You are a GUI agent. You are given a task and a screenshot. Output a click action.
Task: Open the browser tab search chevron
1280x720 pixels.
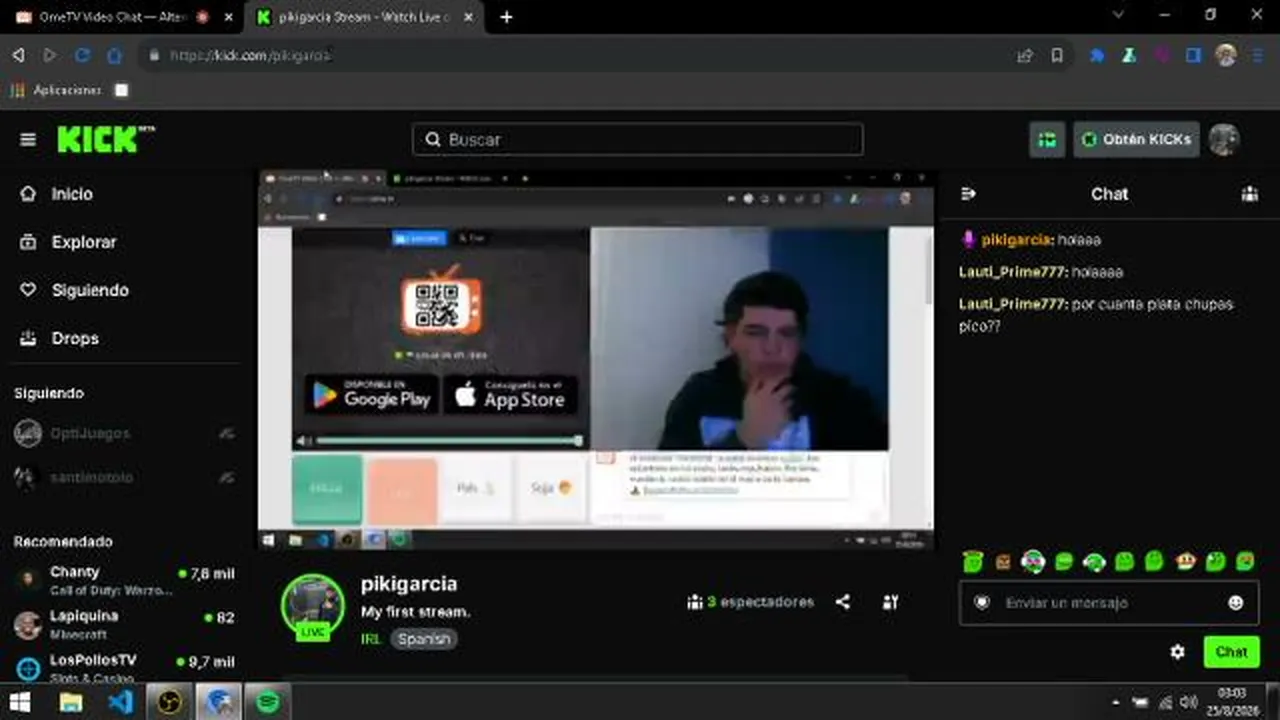[x=1119, y=15]
